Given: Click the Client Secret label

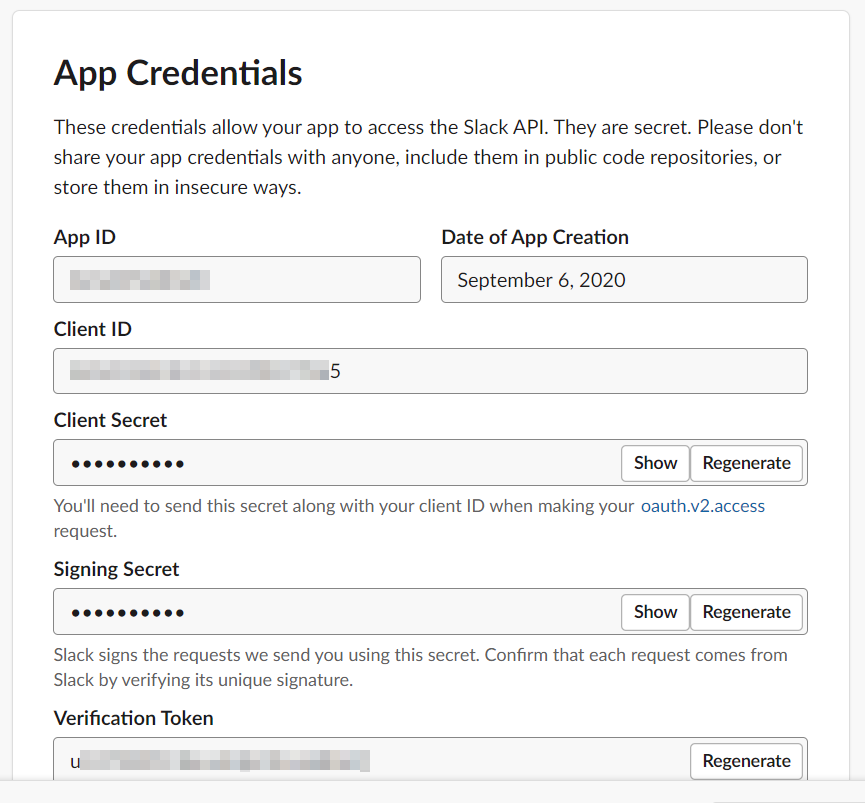Looking at the screenshot, I should tap(110, 420).
